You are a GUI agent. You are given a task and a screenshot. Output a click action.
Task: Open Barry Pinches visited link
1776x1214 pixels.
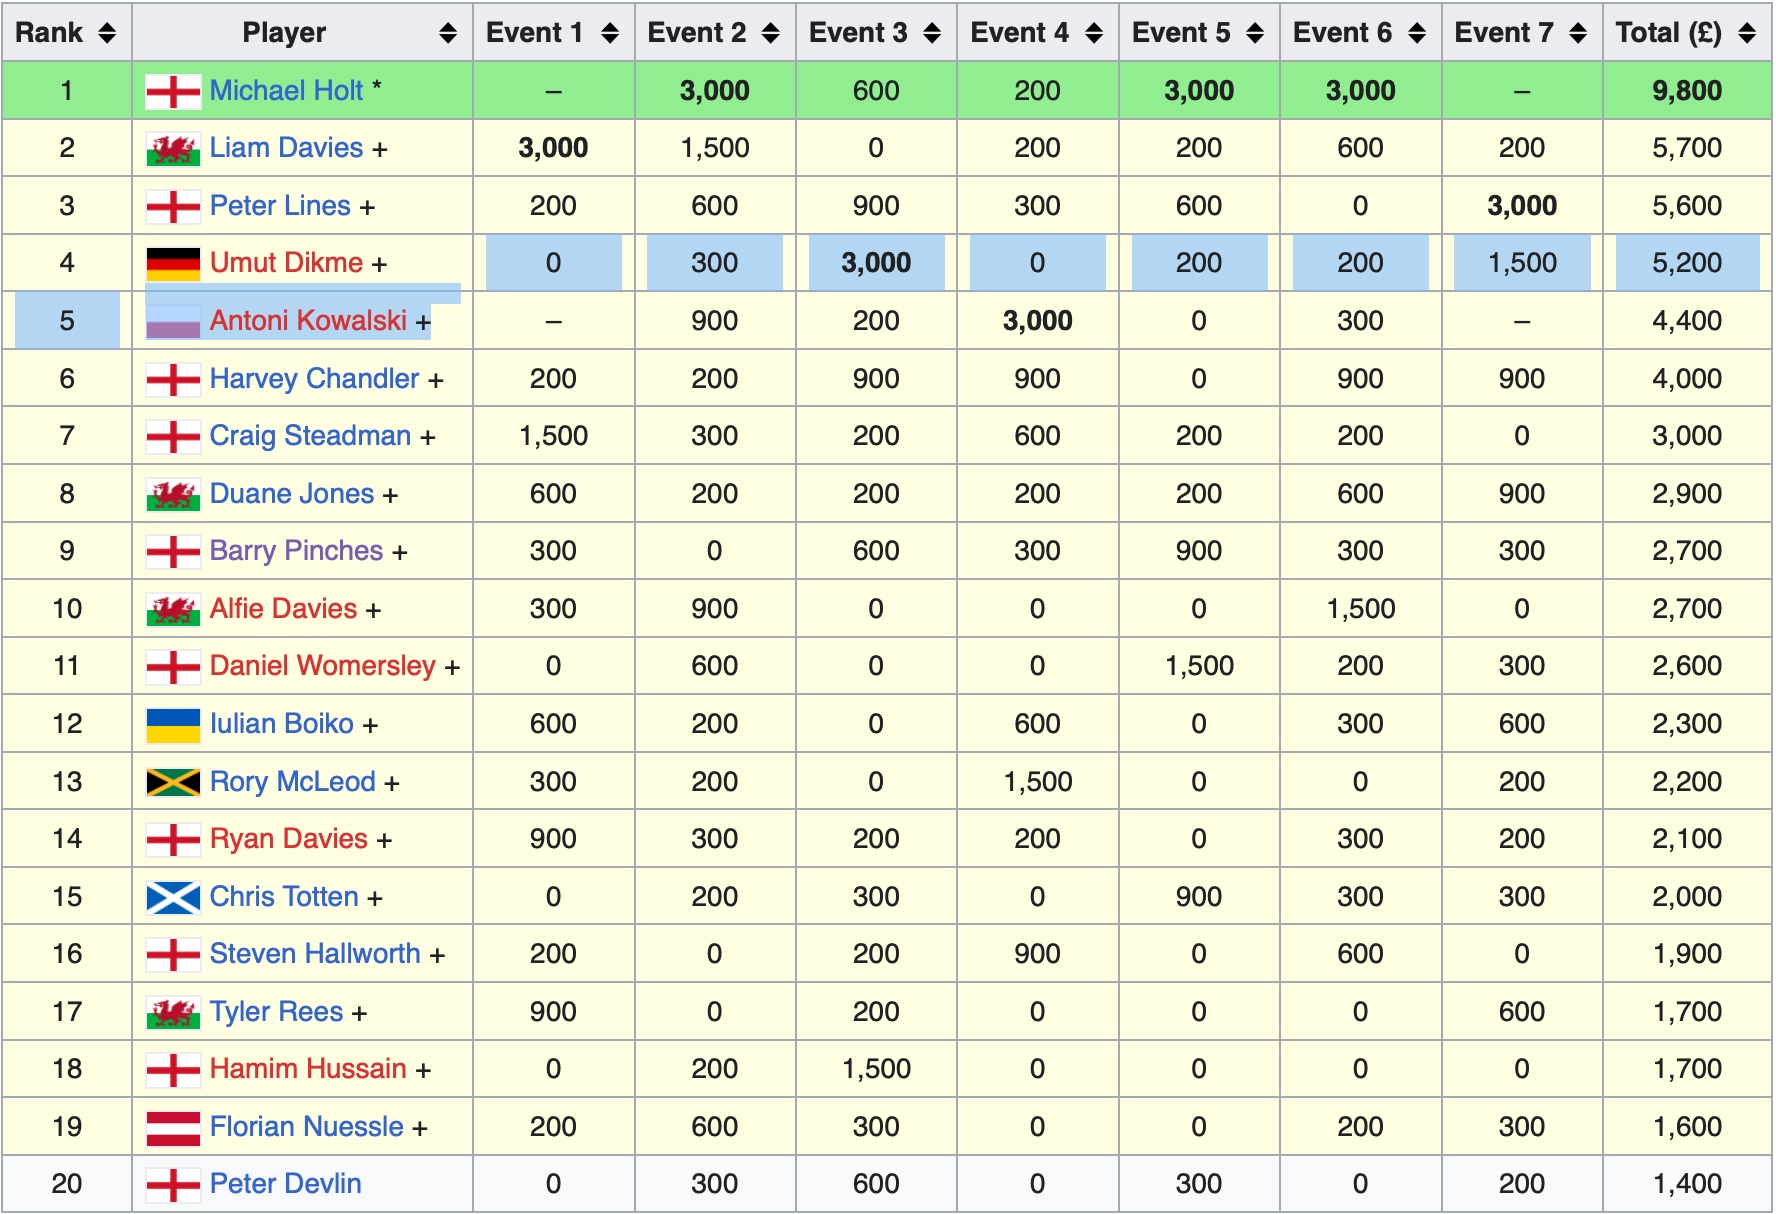click(296, 551)
